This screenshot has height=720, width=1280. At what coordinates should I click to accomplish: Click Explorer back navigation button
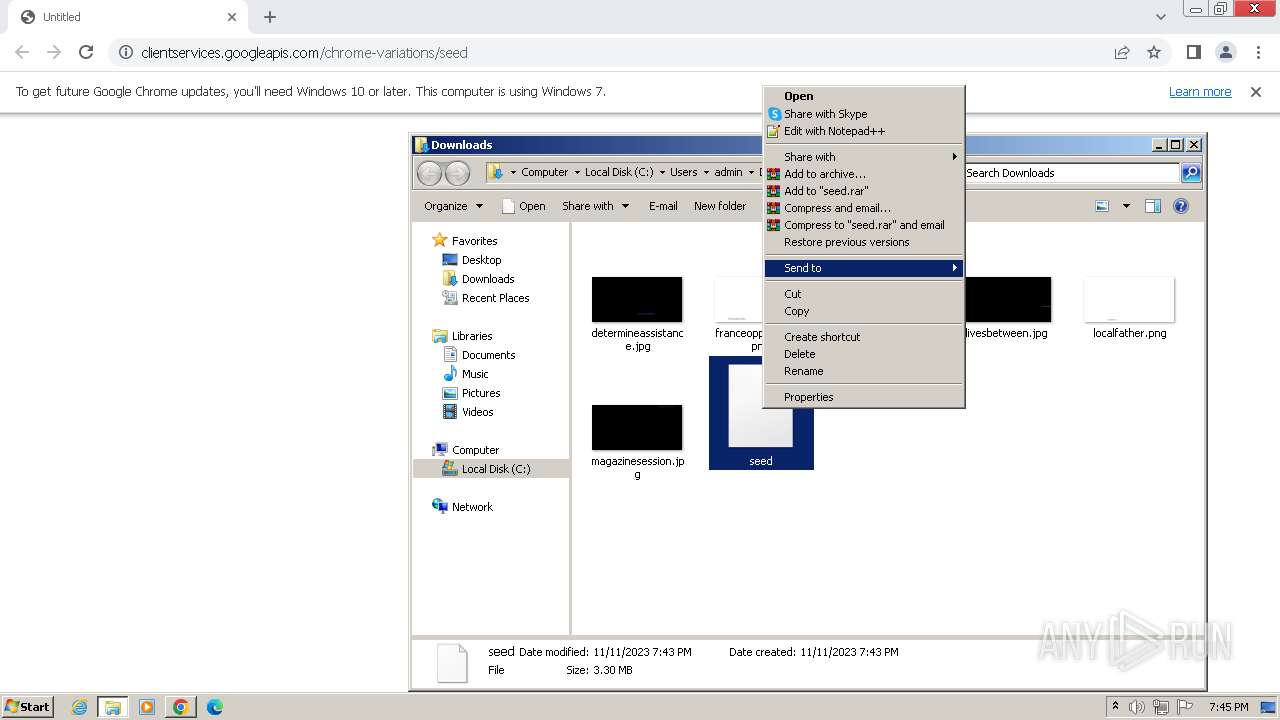tap(429, 173)
